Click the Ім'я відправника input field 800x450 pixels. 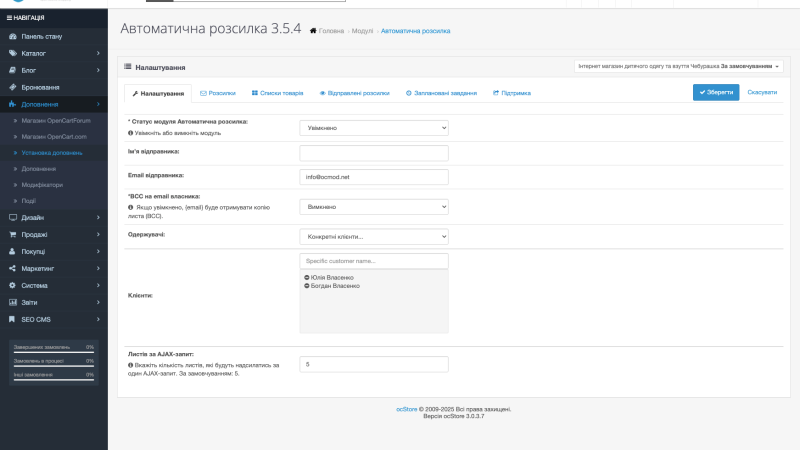pos(374,153)
